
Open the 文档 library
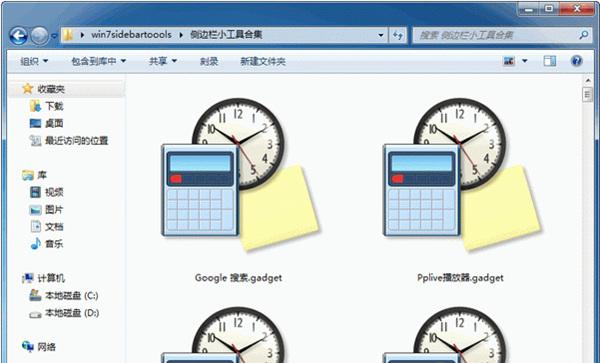(x=54, y=227)
